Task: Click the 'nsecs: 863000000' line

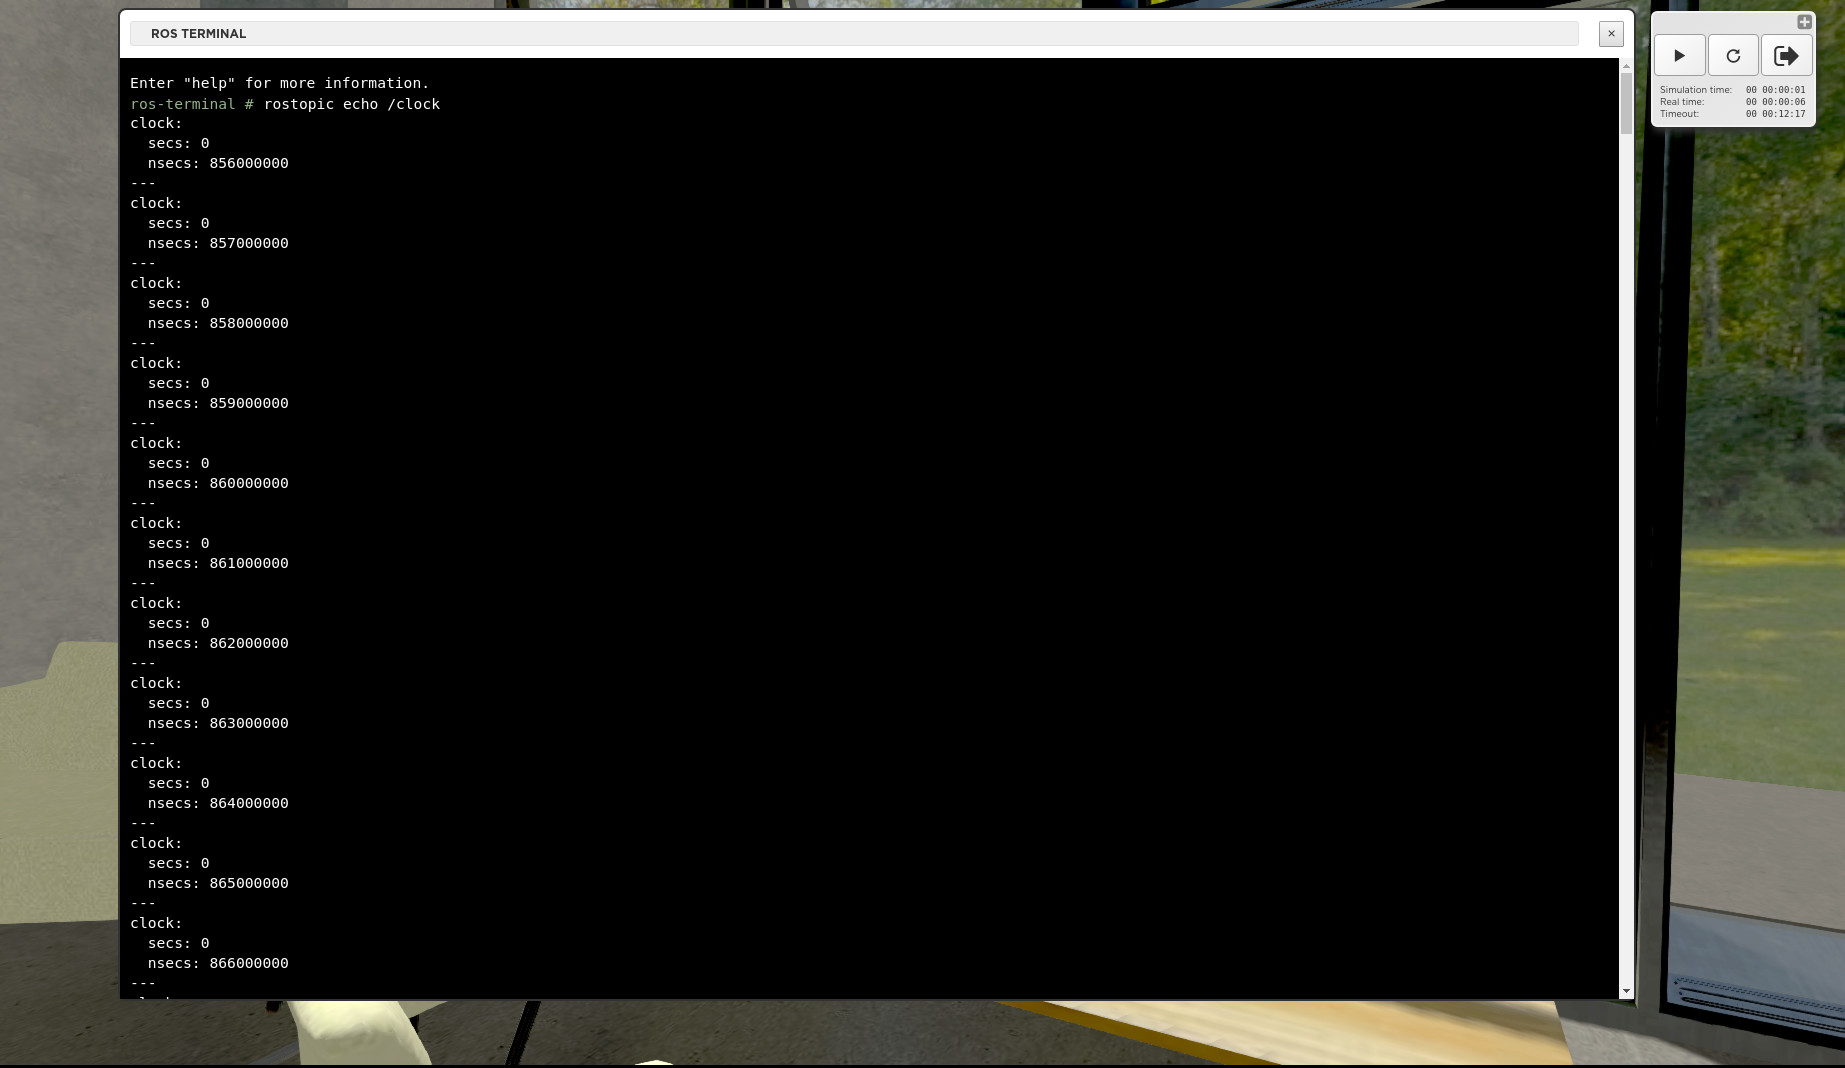Action: tap(218, 724)
